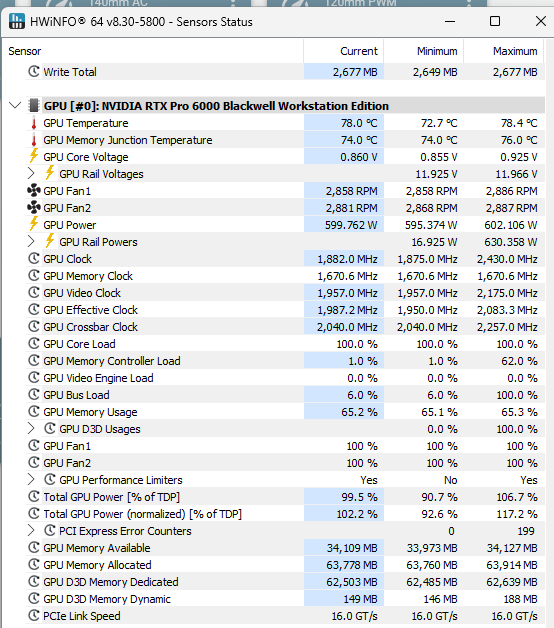
Task: Click the HWiNFO app icon in title bar
Action: click(17, 21)
